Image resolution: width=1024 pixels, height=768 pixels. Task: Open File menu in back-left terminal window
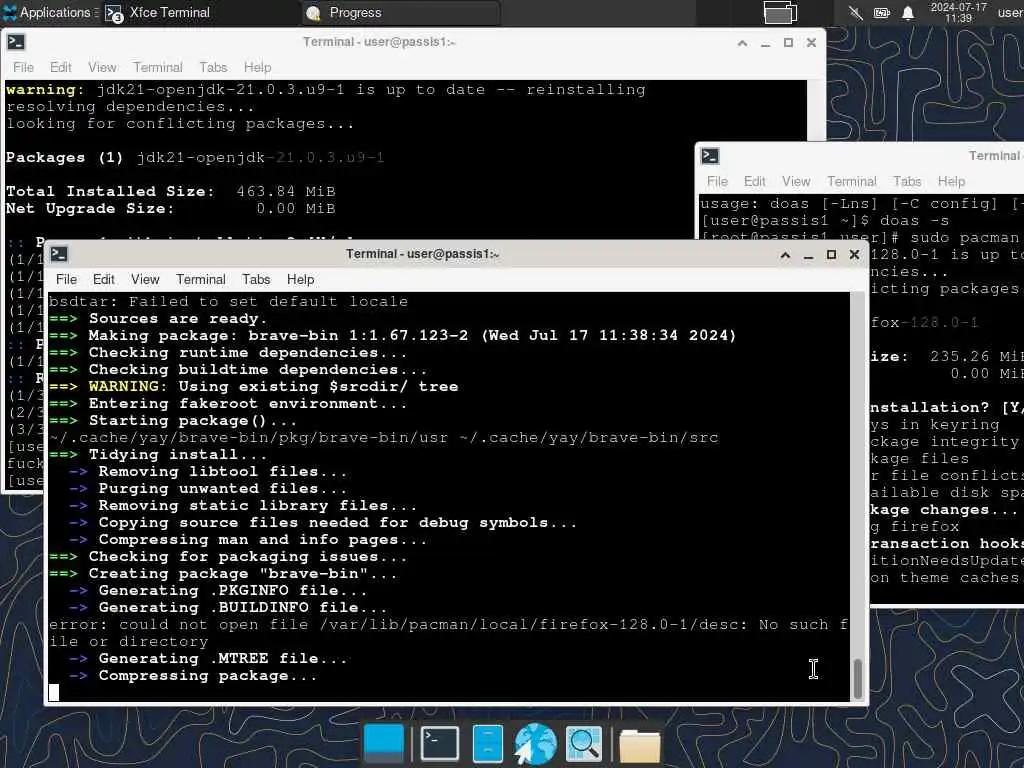pos(23,67)
